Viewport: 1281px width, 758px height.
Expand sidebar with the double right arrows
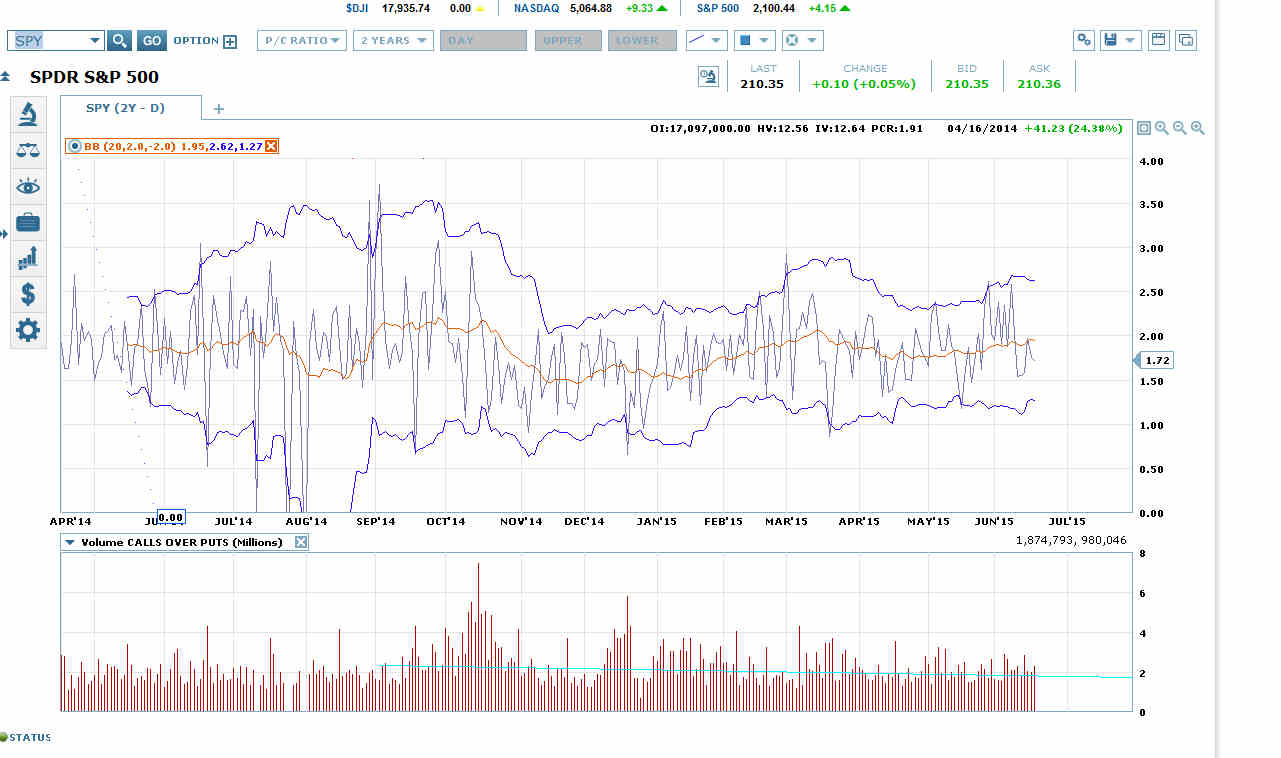[x=4, y=234]
